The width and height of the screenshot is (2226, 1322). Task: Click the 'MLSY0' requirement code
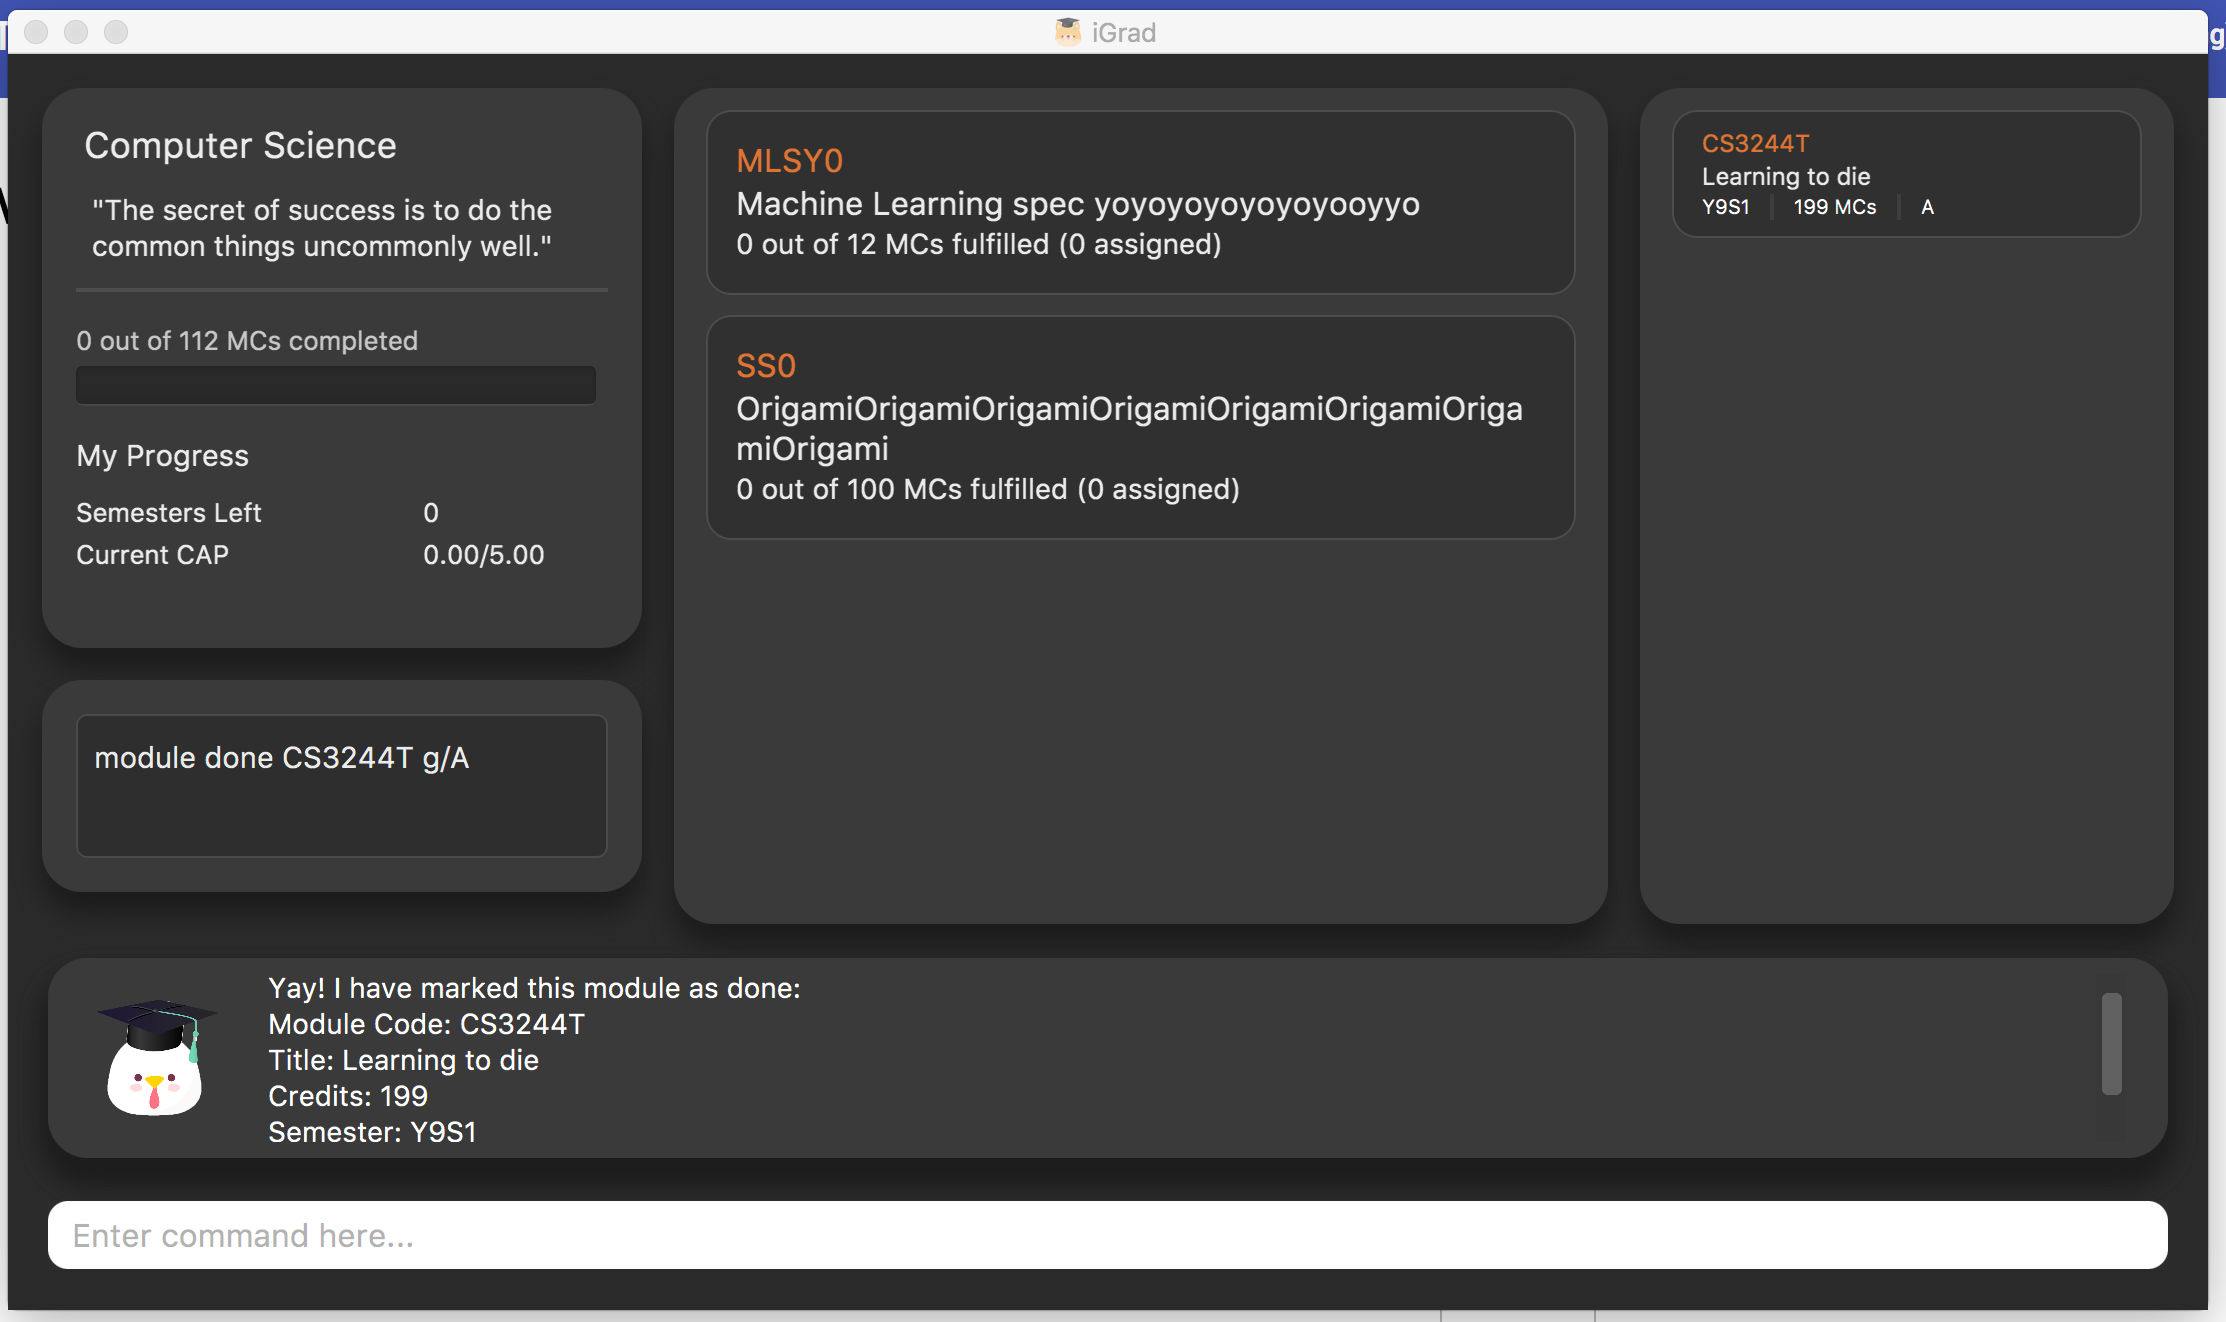[x=790, y=161]
